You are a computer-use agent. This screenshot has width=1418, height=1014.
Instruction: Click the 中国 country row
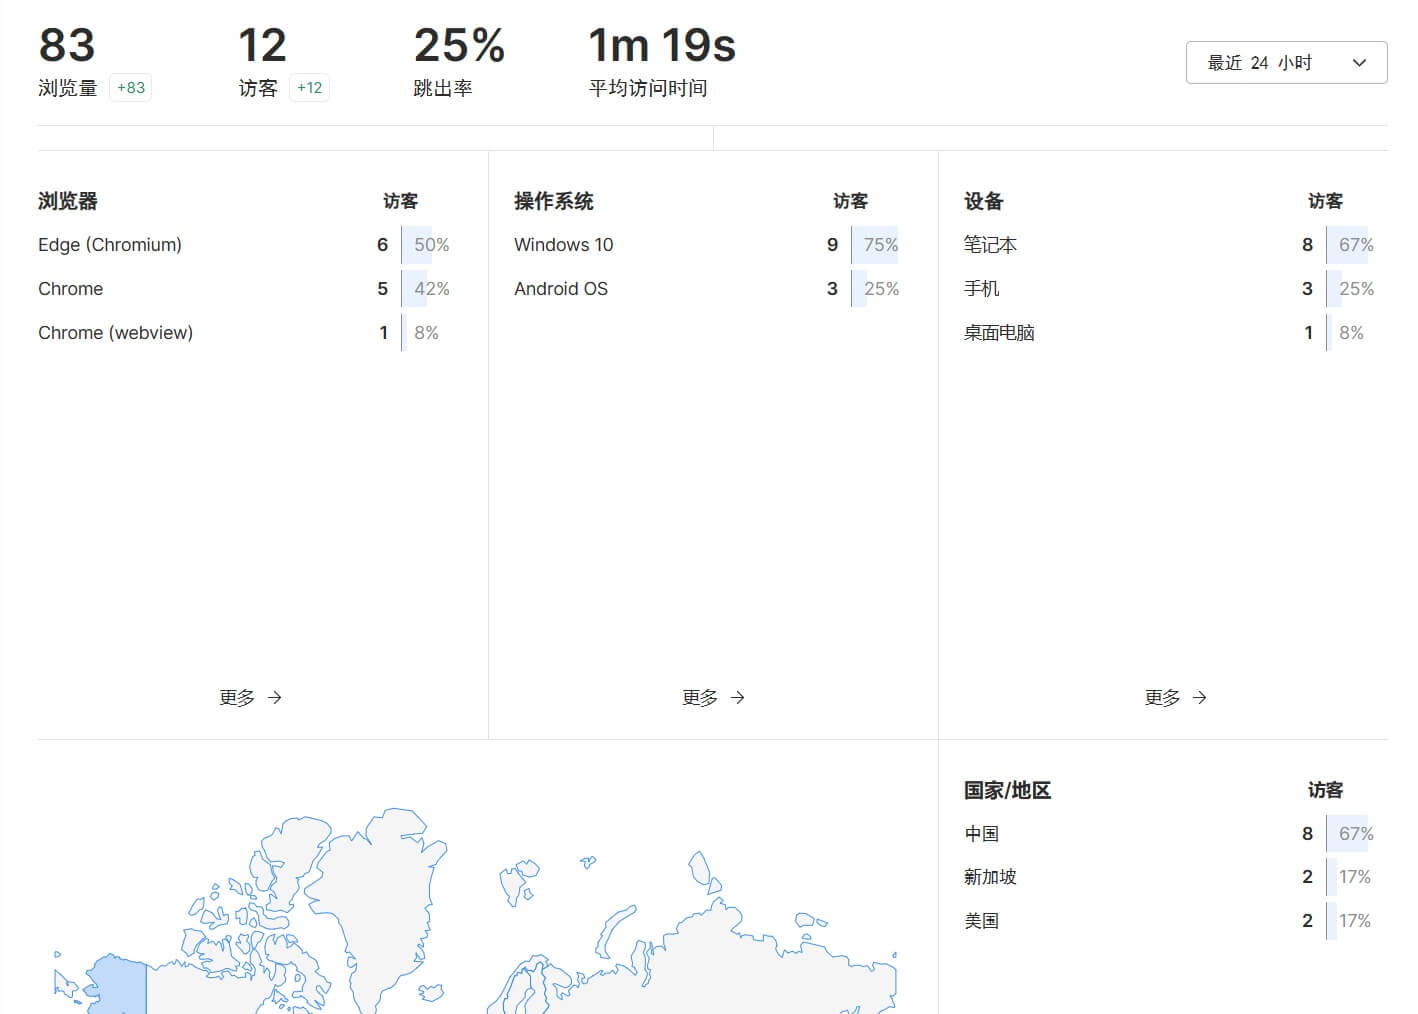[983, 833]
